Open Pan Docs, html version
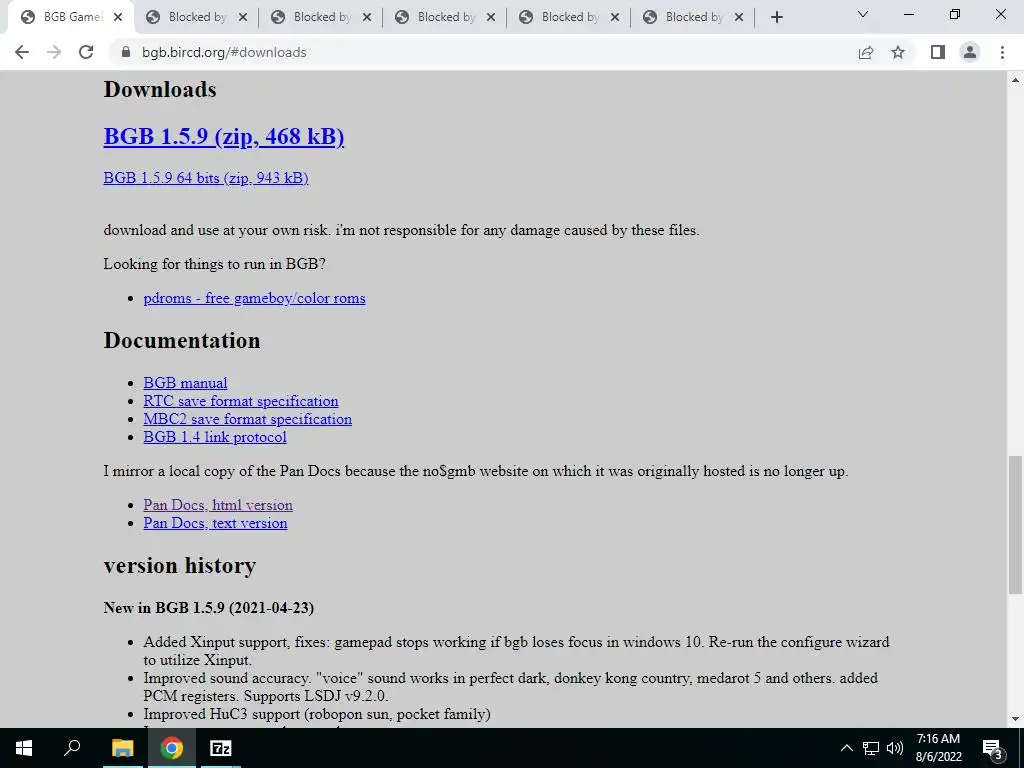 218,505
